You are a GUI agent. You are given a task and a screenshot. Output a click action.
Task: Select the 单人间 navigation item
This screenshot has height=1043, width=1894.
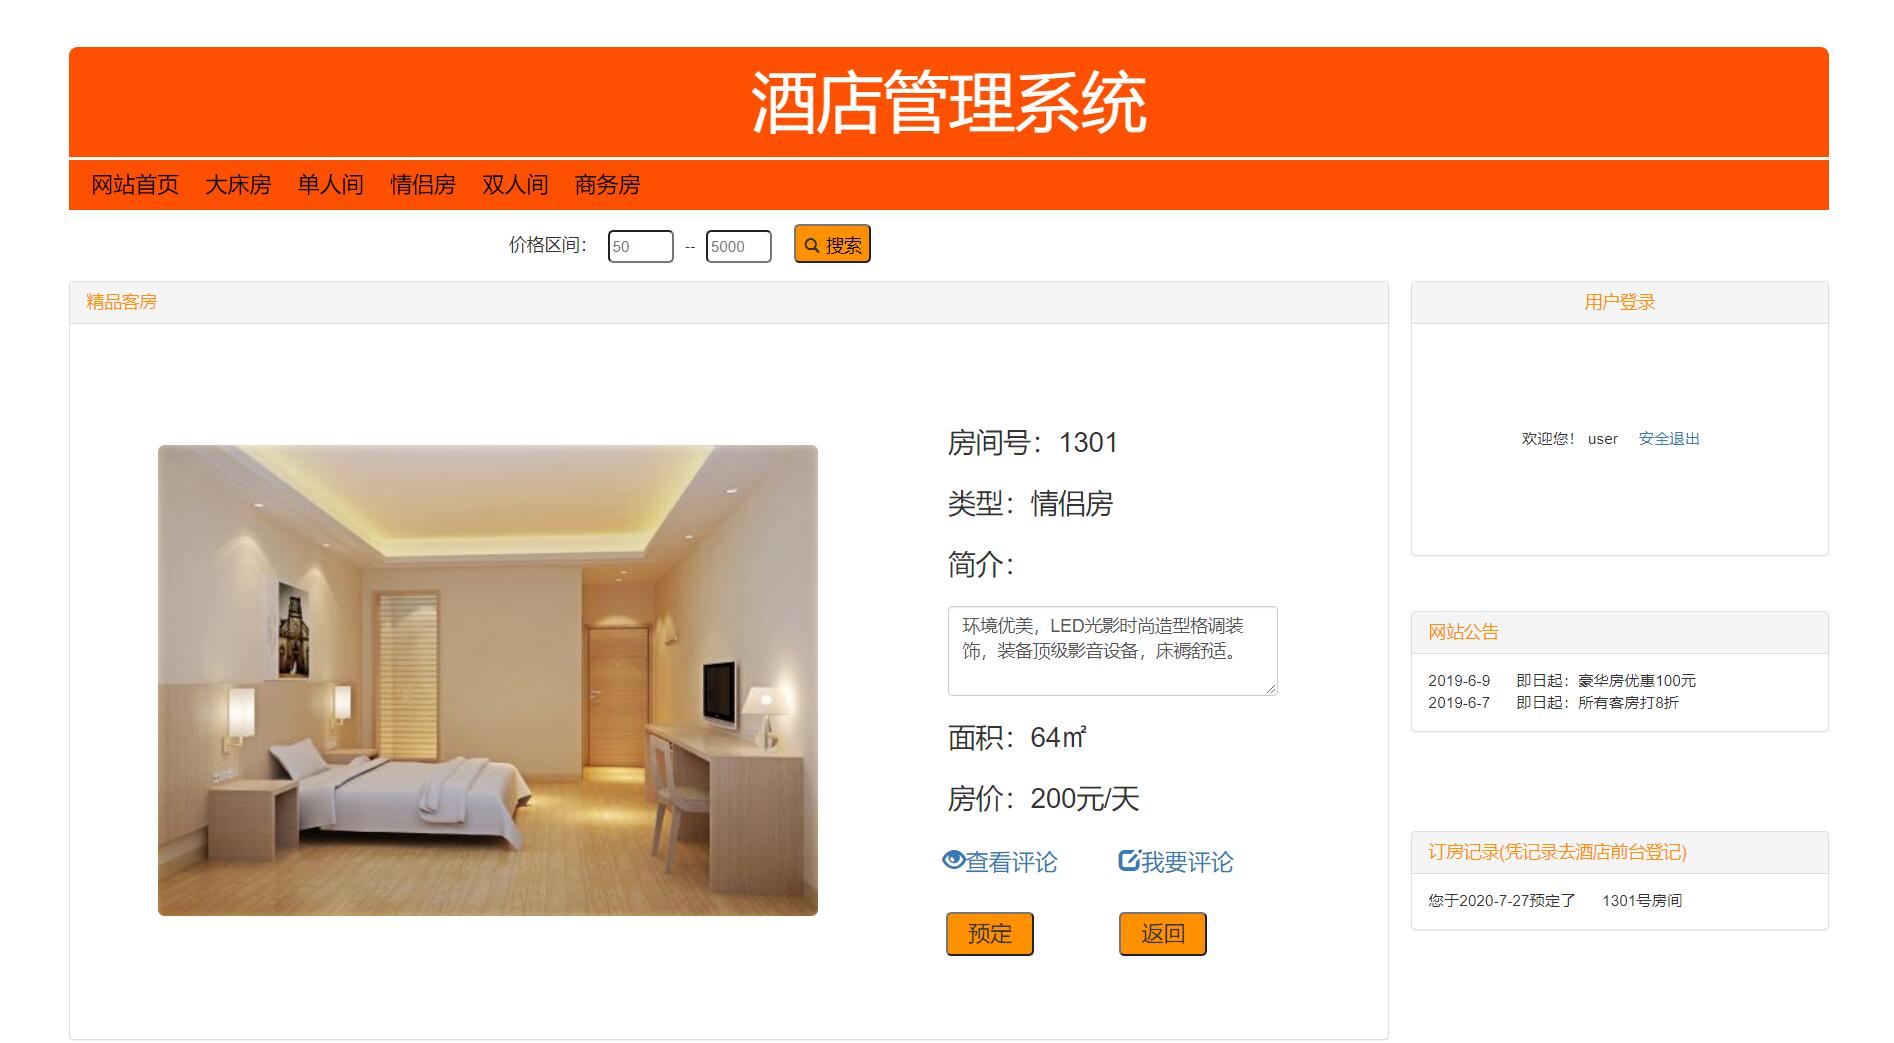pos(330,185)
